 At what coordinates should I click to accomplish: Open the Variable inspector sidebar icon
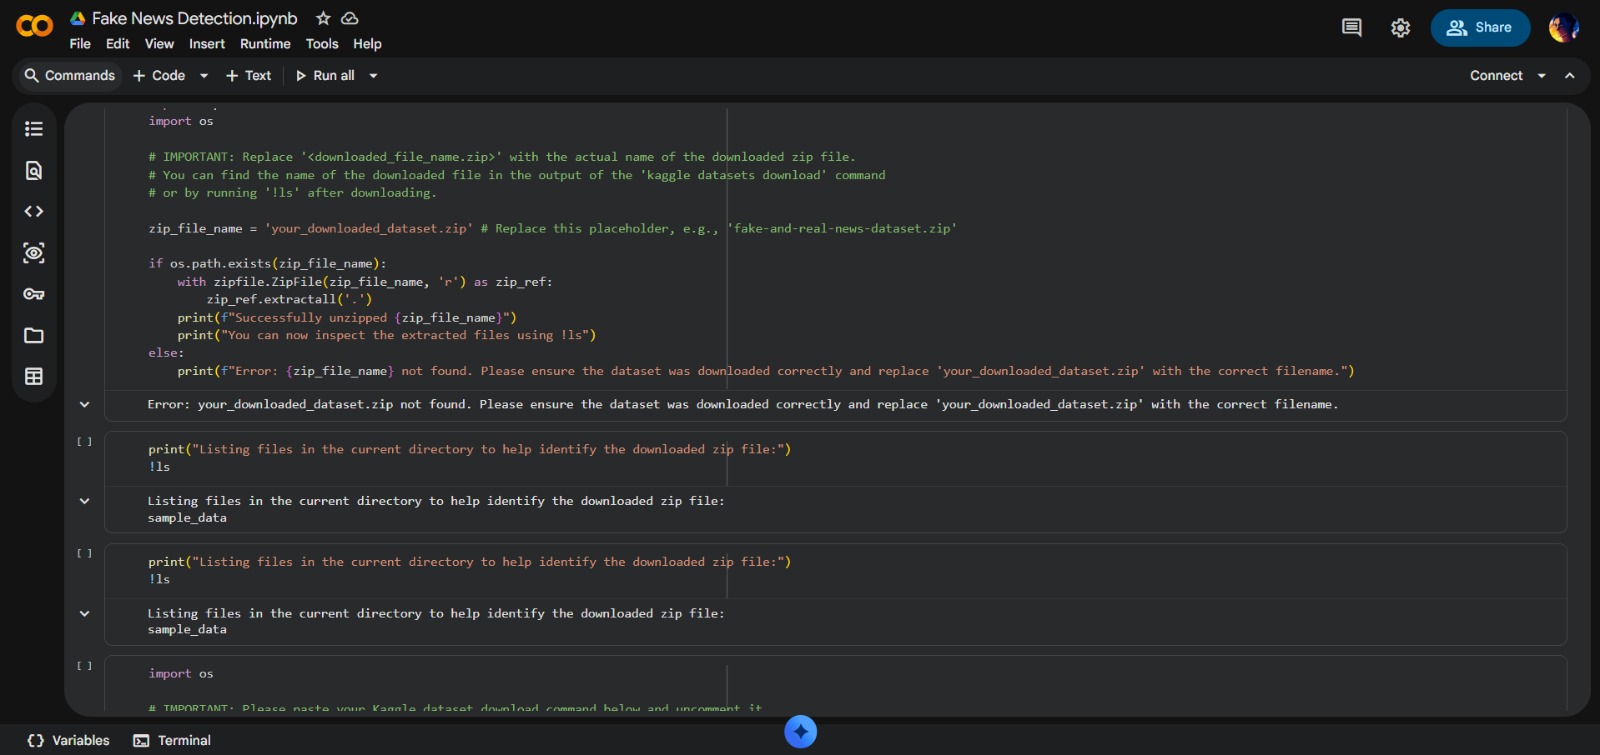[x=34, y=253]
